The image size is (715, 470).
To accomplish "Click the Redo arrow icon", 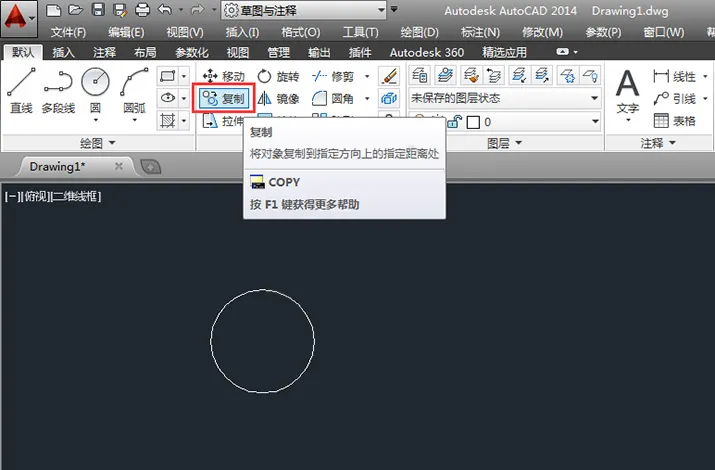I will [x=197, y=10].
